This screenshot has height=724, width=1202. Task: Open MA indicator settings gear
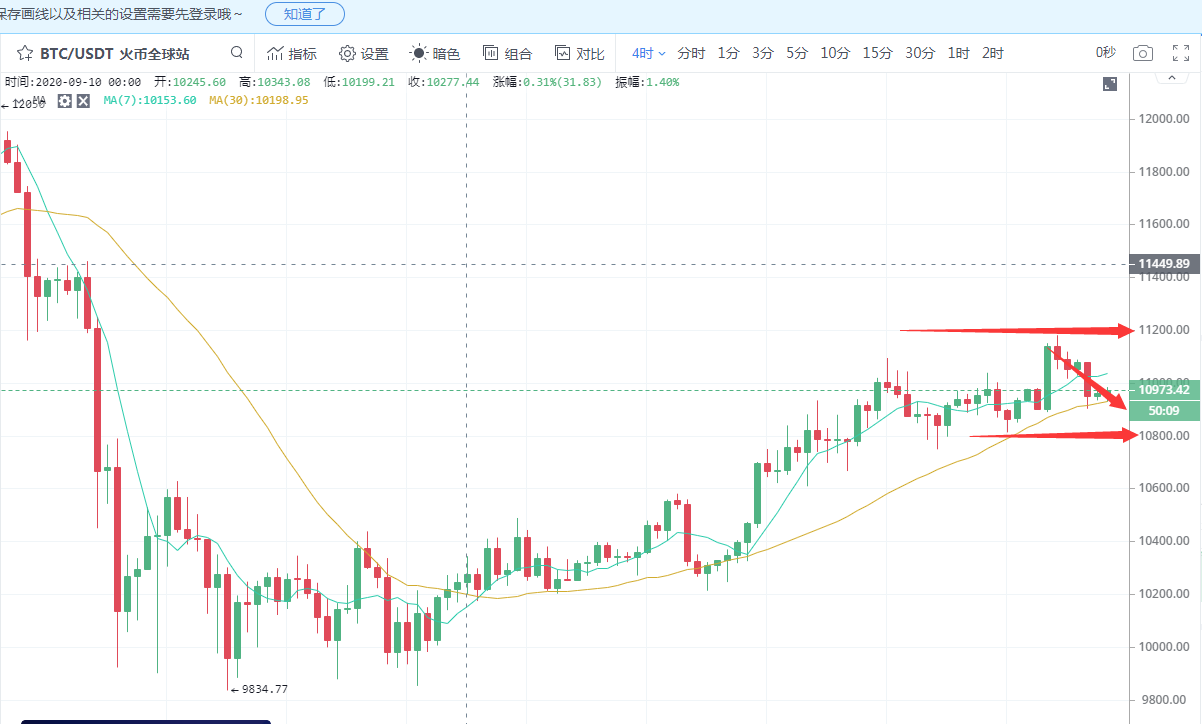[x=65, y=100]
